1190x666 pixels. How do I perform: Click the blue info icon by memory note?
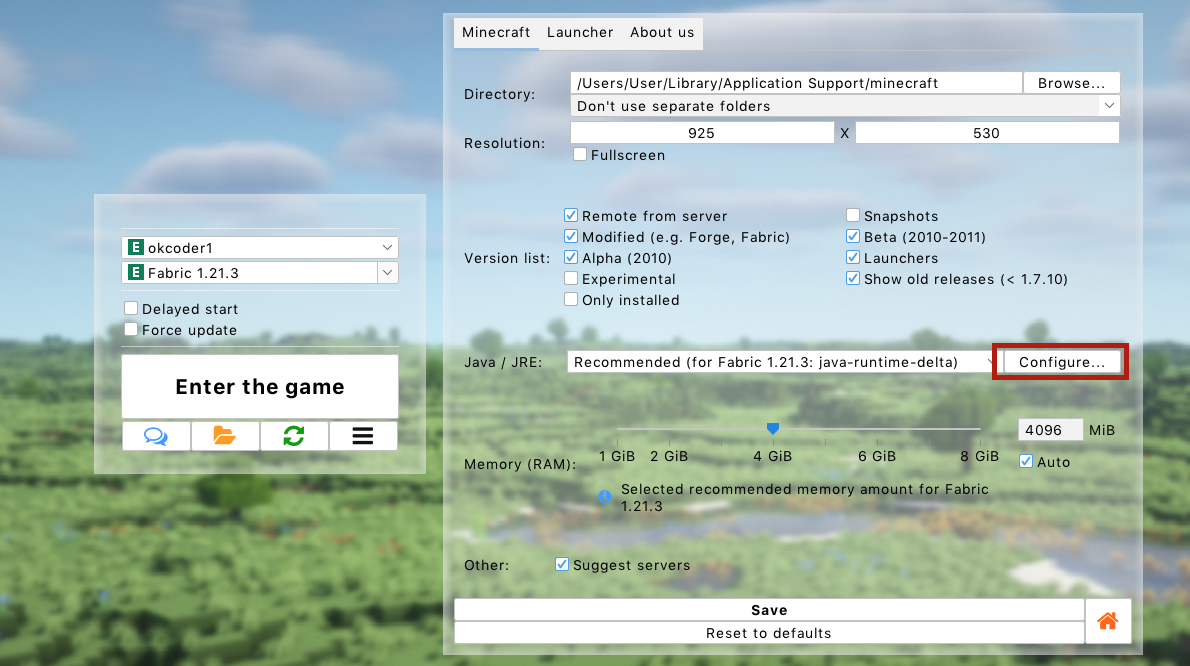coord(604,497)
